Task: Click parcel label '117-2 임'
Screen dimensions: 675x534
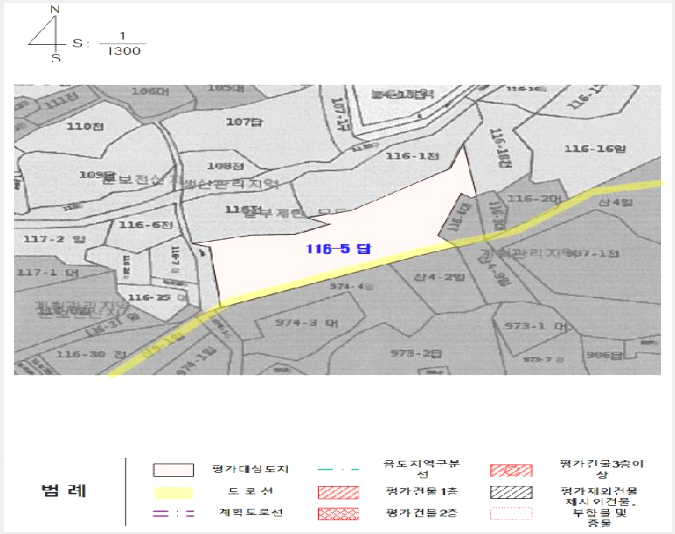Action: pyautogui.click(x=54, y=239)
